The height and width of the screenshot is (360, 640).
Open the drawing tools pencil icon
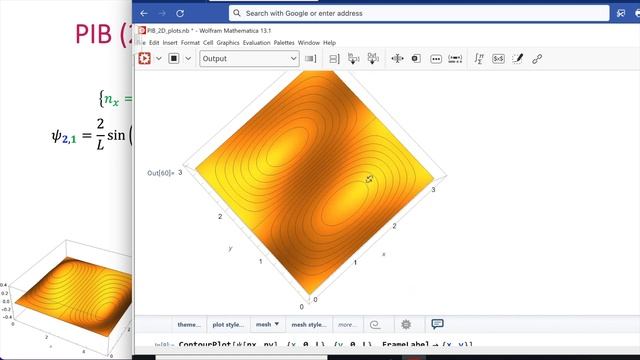(x=518, y=59)
